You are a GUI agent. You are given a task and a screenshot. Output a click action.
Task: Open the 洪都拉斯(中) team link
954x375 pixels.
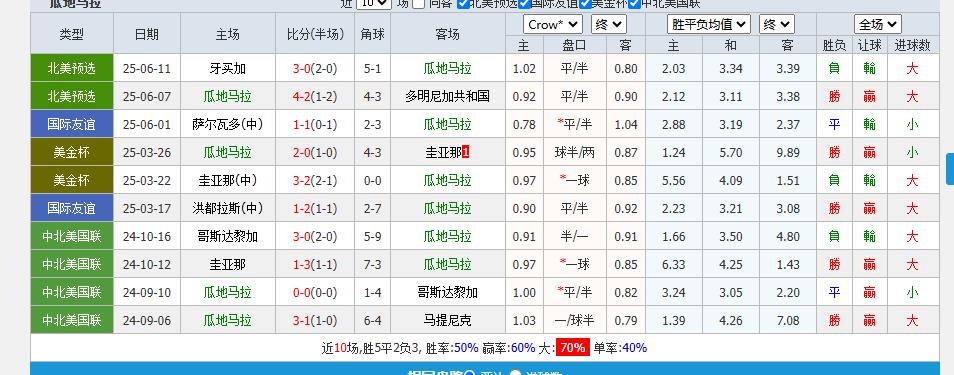[x=227, y=208]
